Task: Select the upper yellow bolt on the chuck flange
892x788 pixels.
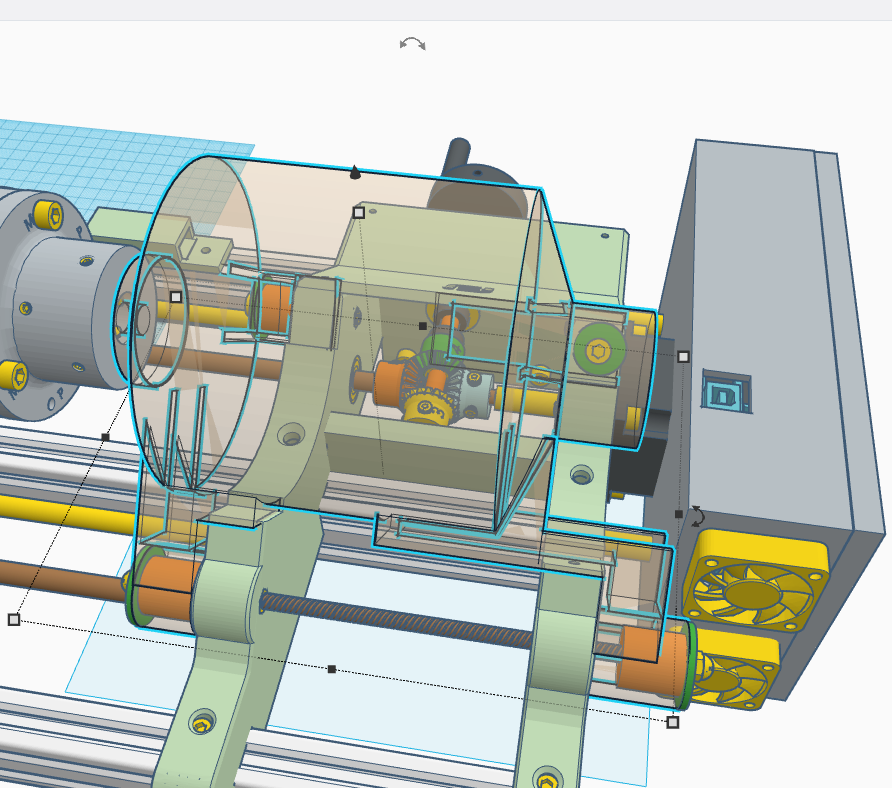Action: click(x=48, y=215)
